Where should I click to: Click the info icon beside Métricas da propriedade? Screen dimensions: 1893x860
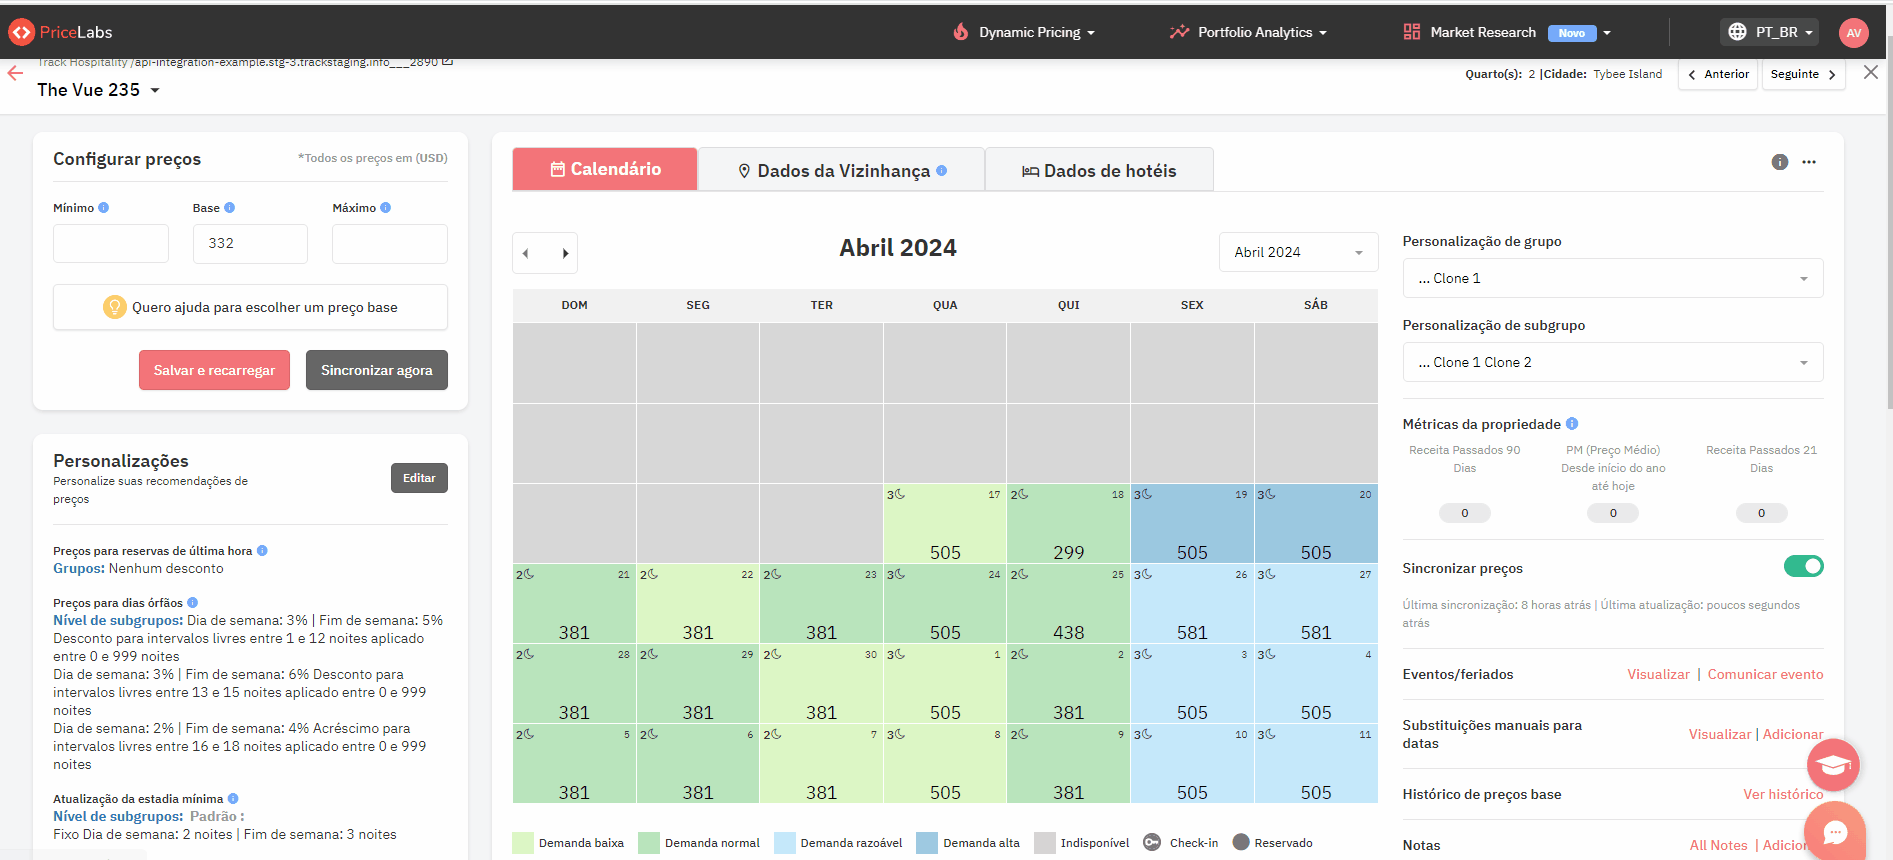point(1572,424)
